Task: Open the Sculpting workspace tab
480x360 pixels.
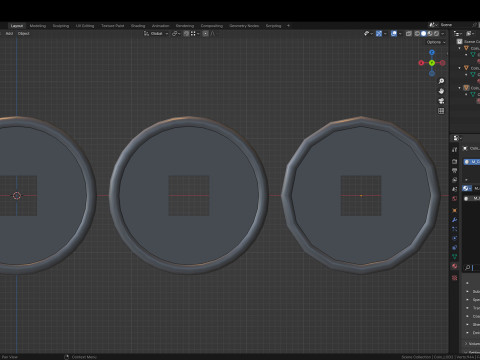Action: coord(61,26)
